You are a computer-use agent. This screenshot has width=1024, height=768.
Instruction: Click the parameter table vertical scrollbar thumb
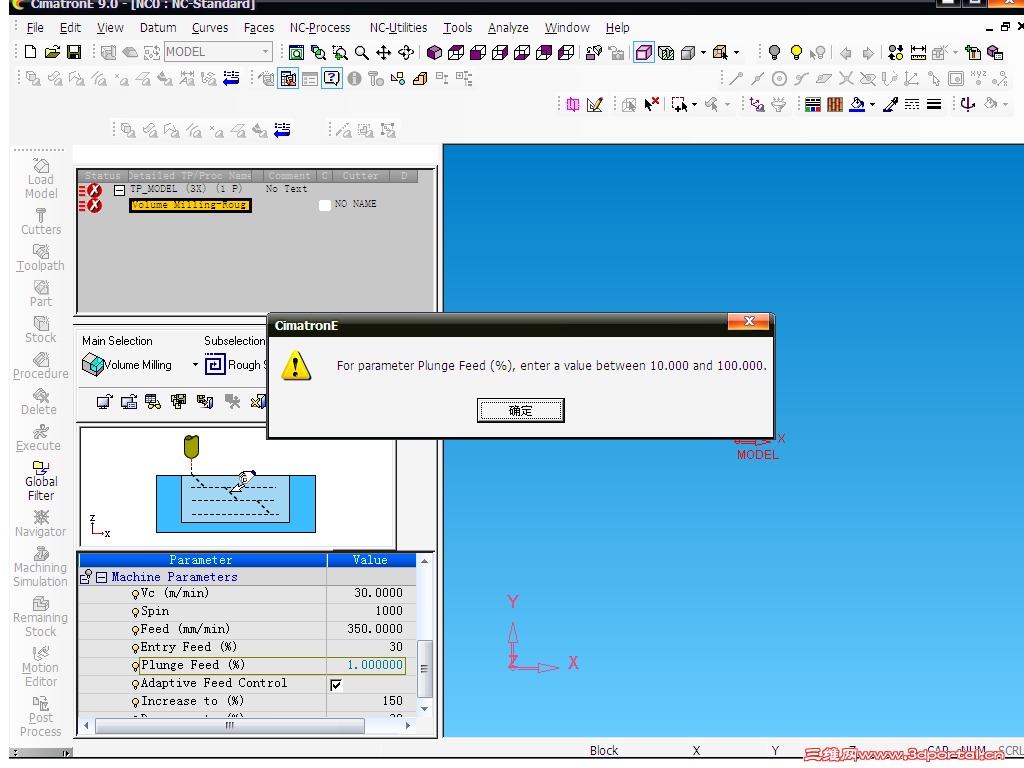[x=424, y=669]
